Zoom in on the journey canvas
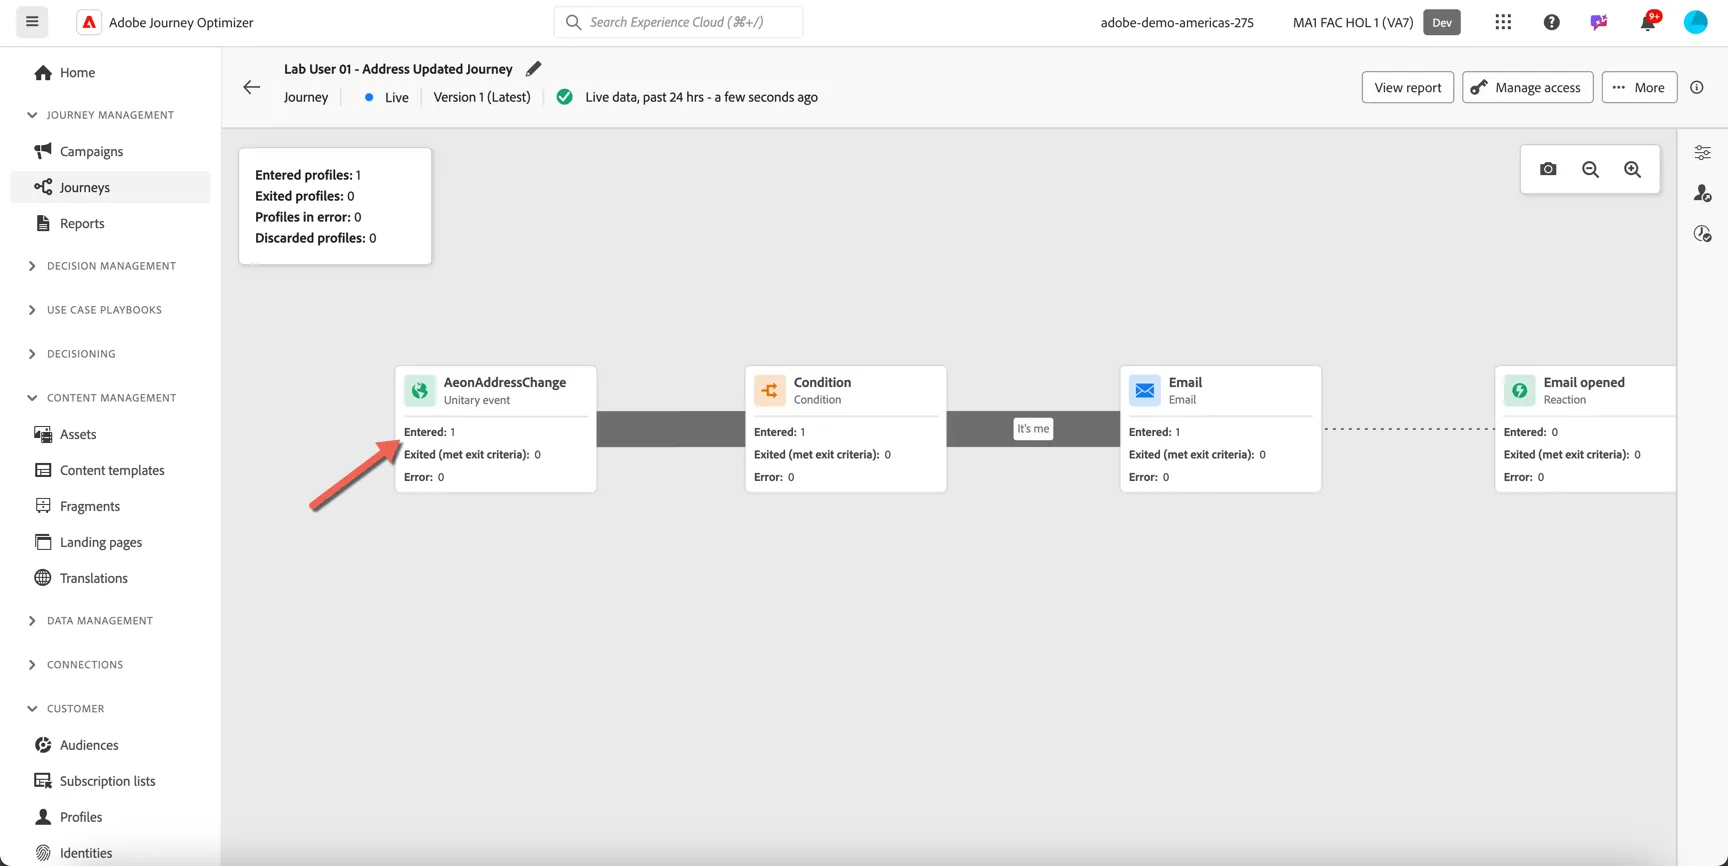This screenshot has width=1728, height=866. point(1632,169)
